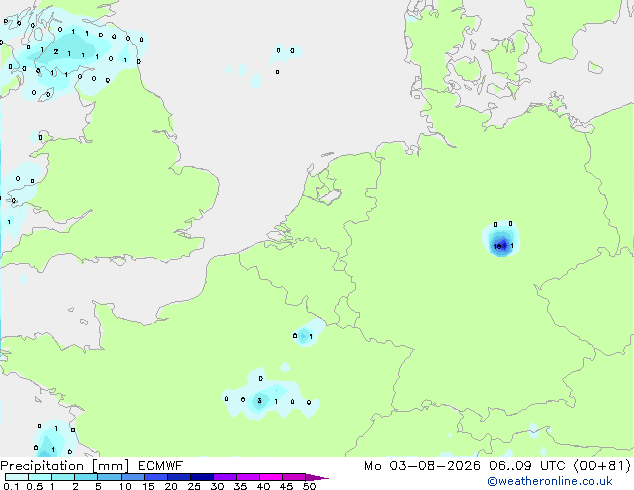This screenshot has width=634, height=490.
Task: Select the 30–35 mm purple legend swatch
Action: pyautogui.click(x=225, y=477)
